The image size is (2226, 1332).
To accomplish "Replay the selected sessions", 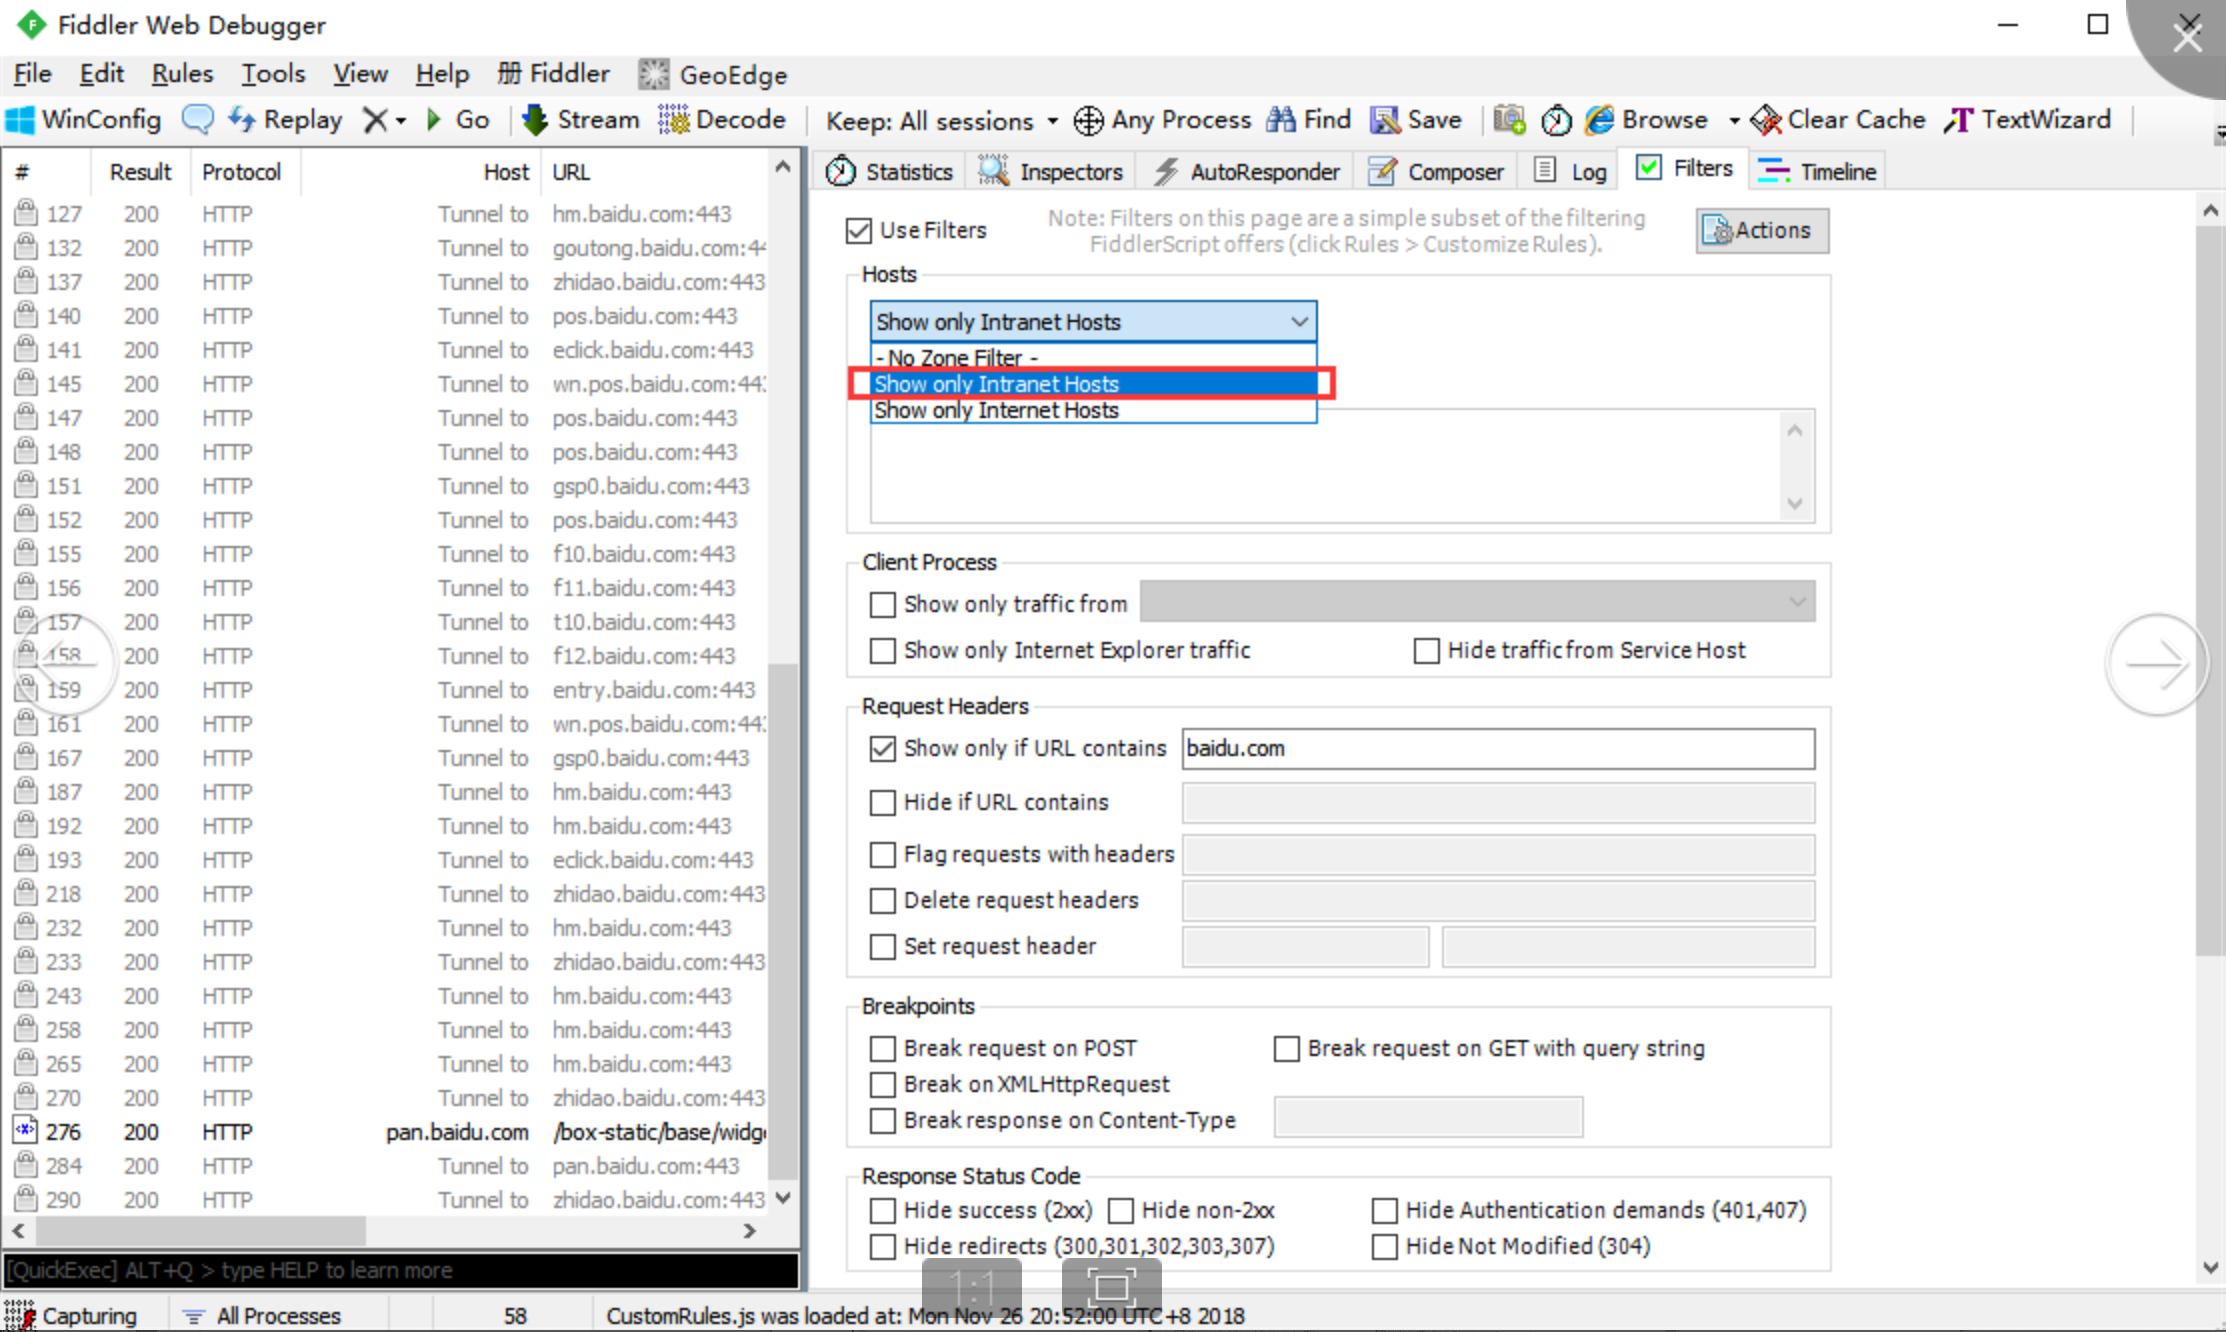I will 286,120.
